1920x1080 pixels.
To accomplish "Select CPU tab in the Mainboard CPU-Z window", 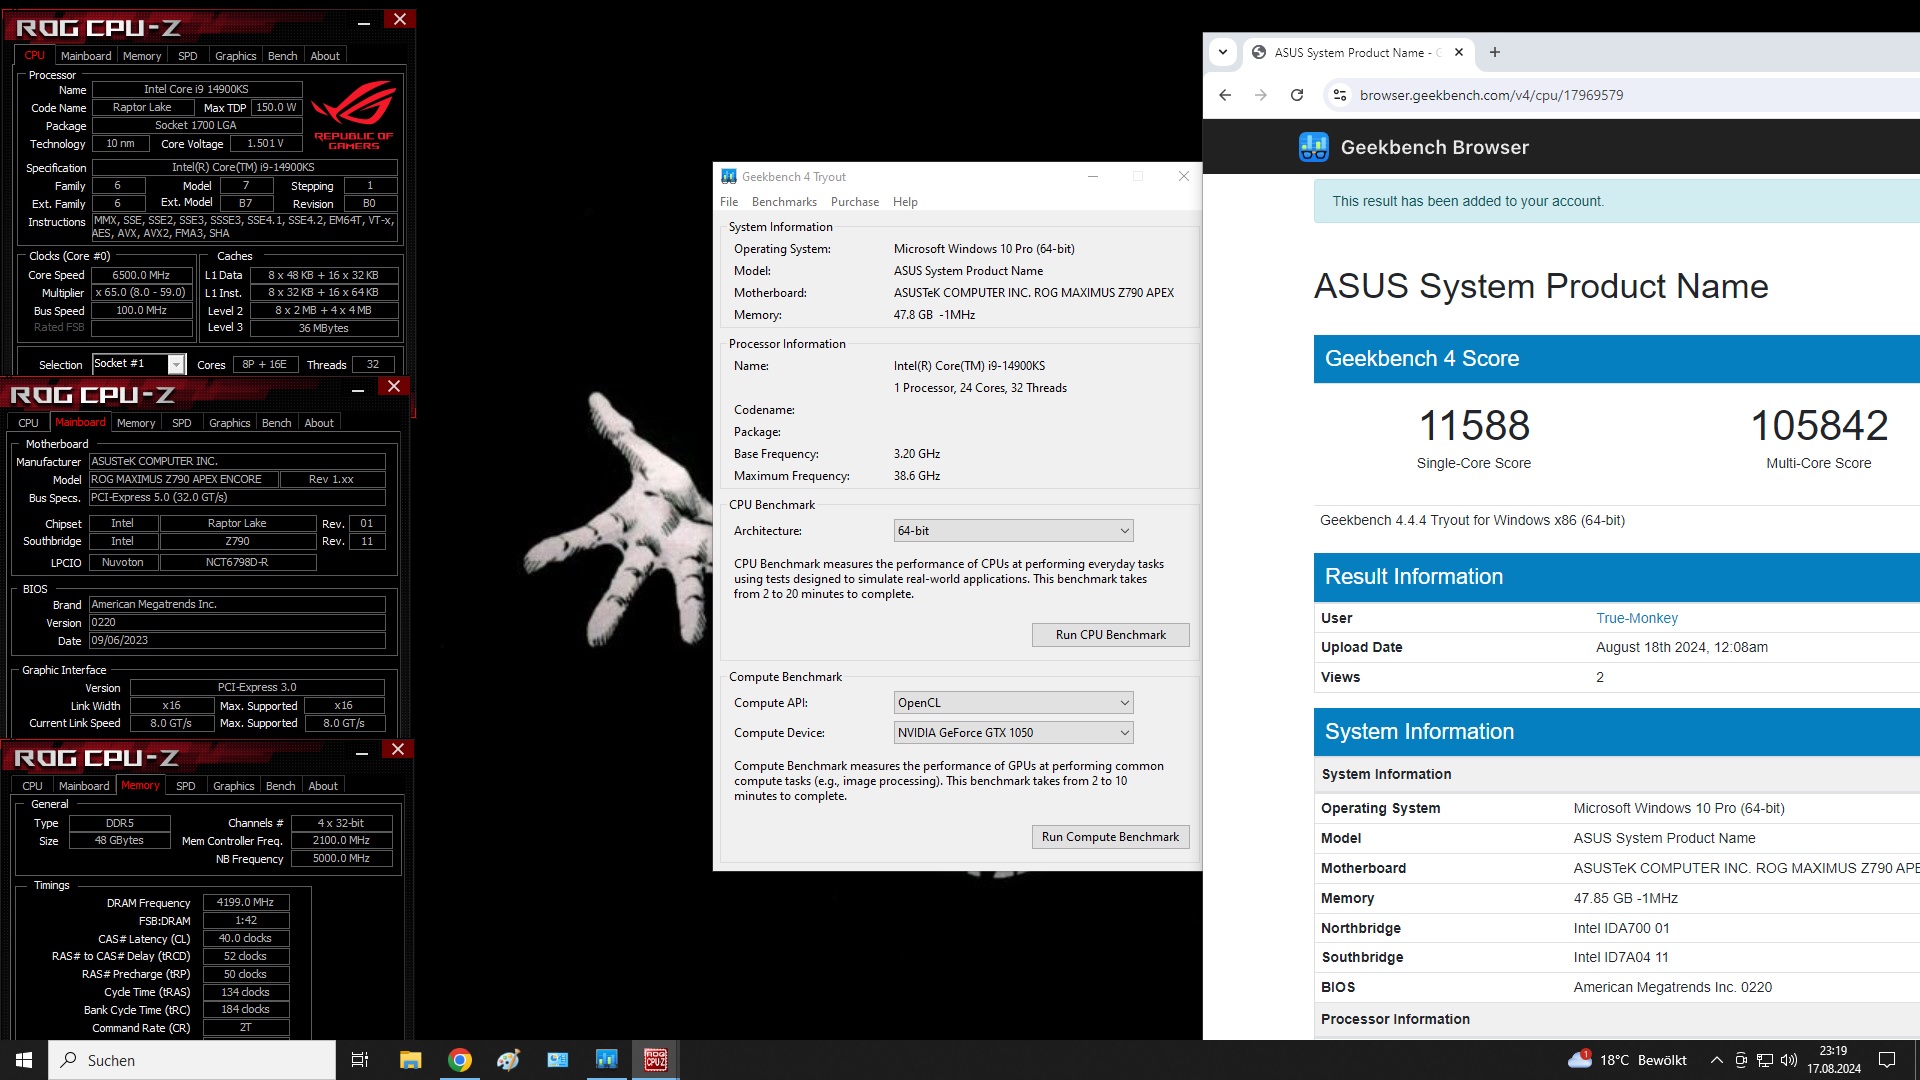I will click(29, 423).
